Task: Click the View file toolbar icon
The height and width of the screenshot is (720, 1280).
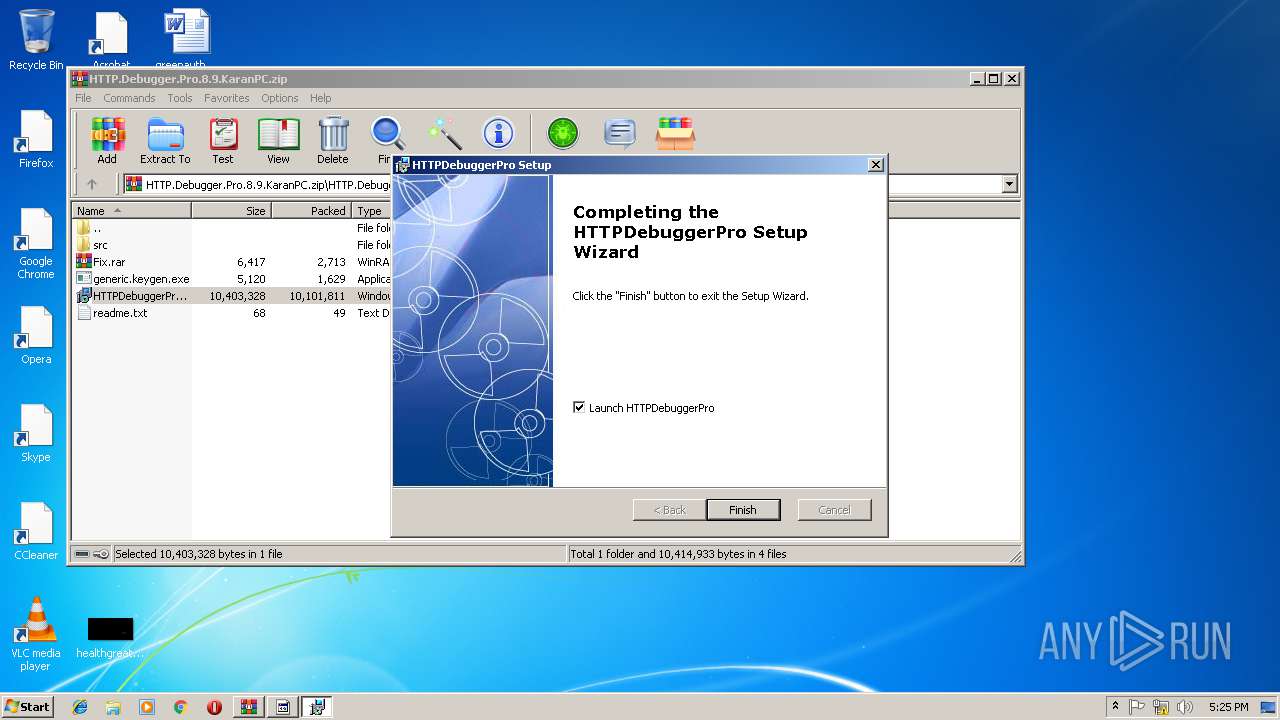Action: (x=278, y=141)
